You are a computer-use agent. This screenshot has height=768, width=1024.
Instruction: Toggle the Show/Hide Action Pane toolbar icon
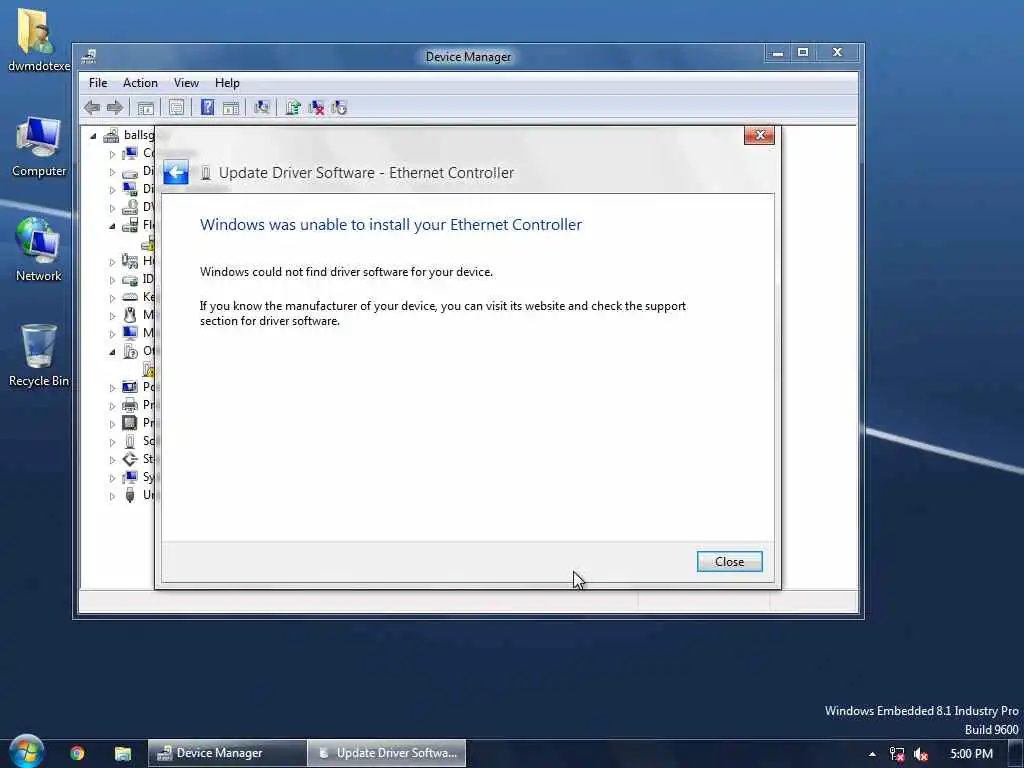[231, 108]
